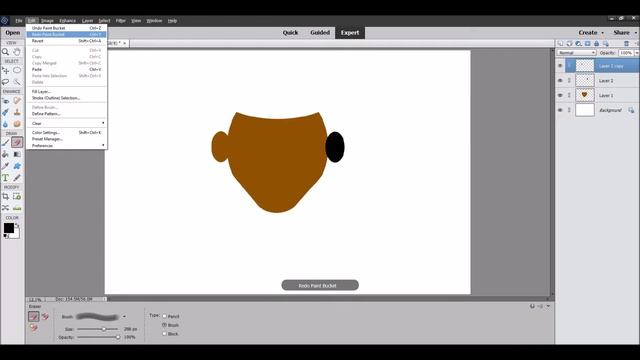Swap foreground and background colors
640x360 pixels.
tap(17, 225)
